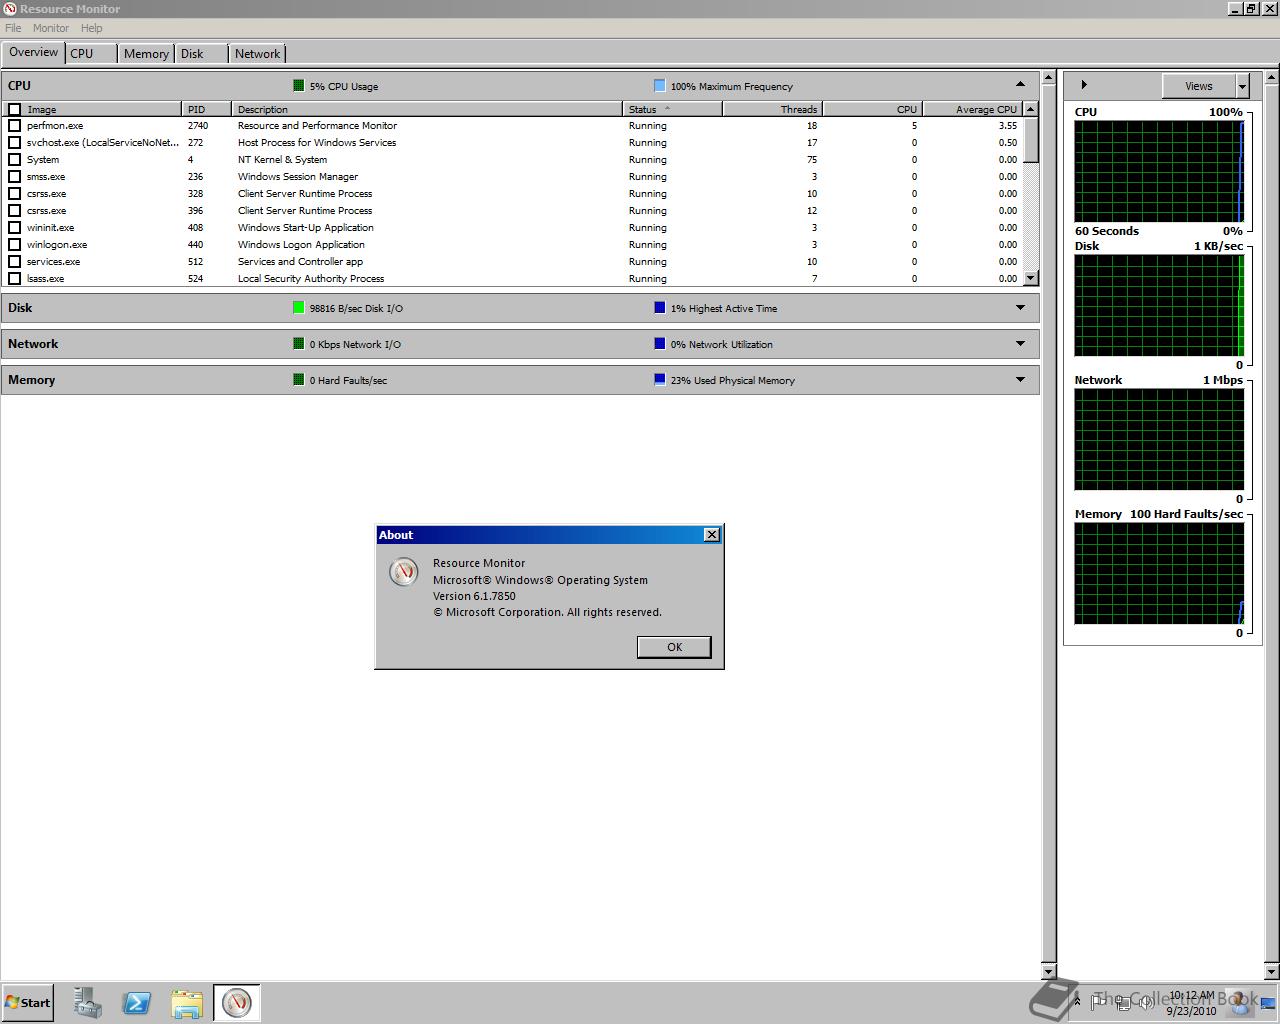Click the green CPU Usage indicator square

pos(298,86)
